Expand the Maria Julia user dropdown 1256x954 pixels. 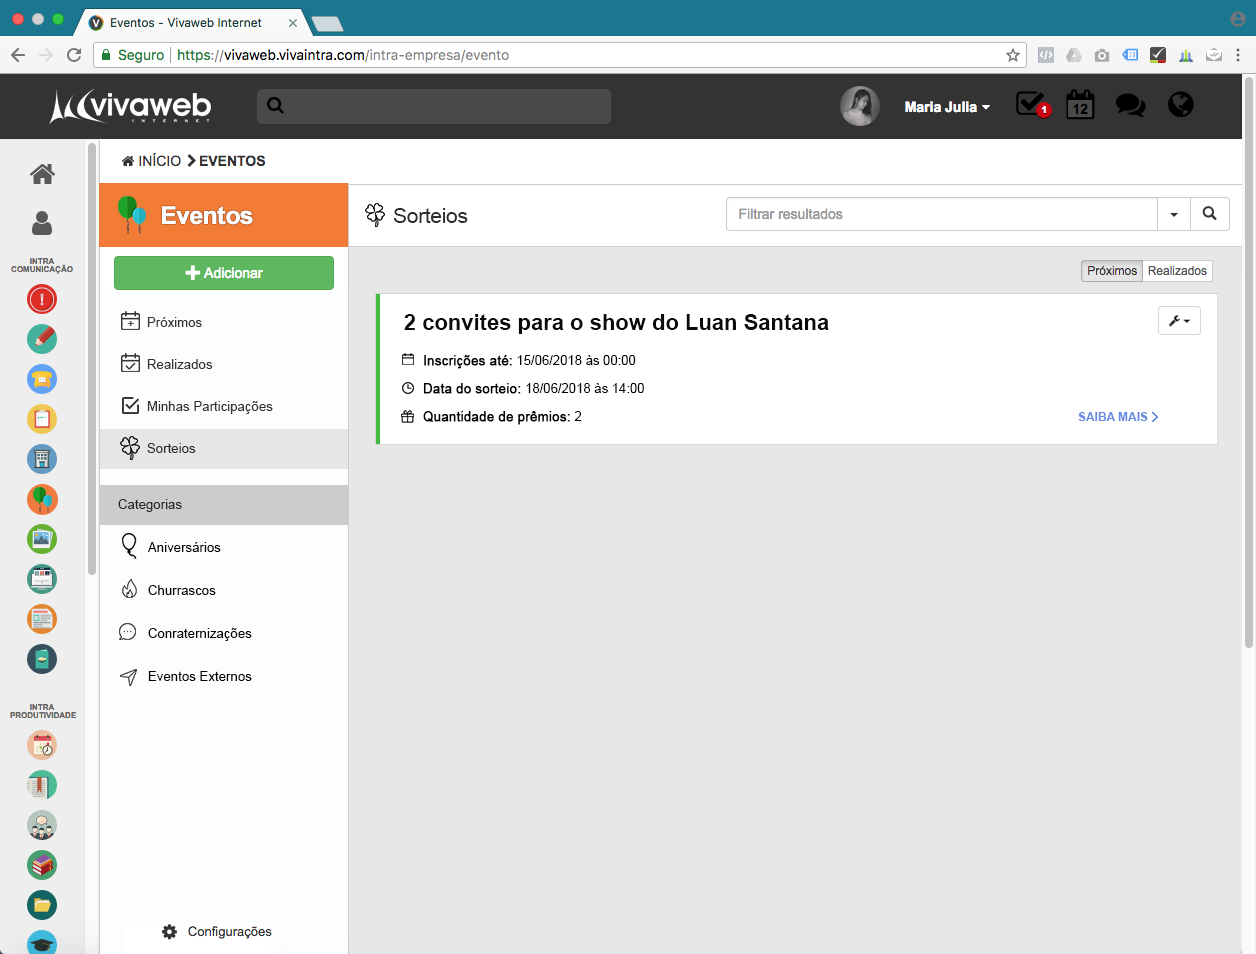(946, 107)
